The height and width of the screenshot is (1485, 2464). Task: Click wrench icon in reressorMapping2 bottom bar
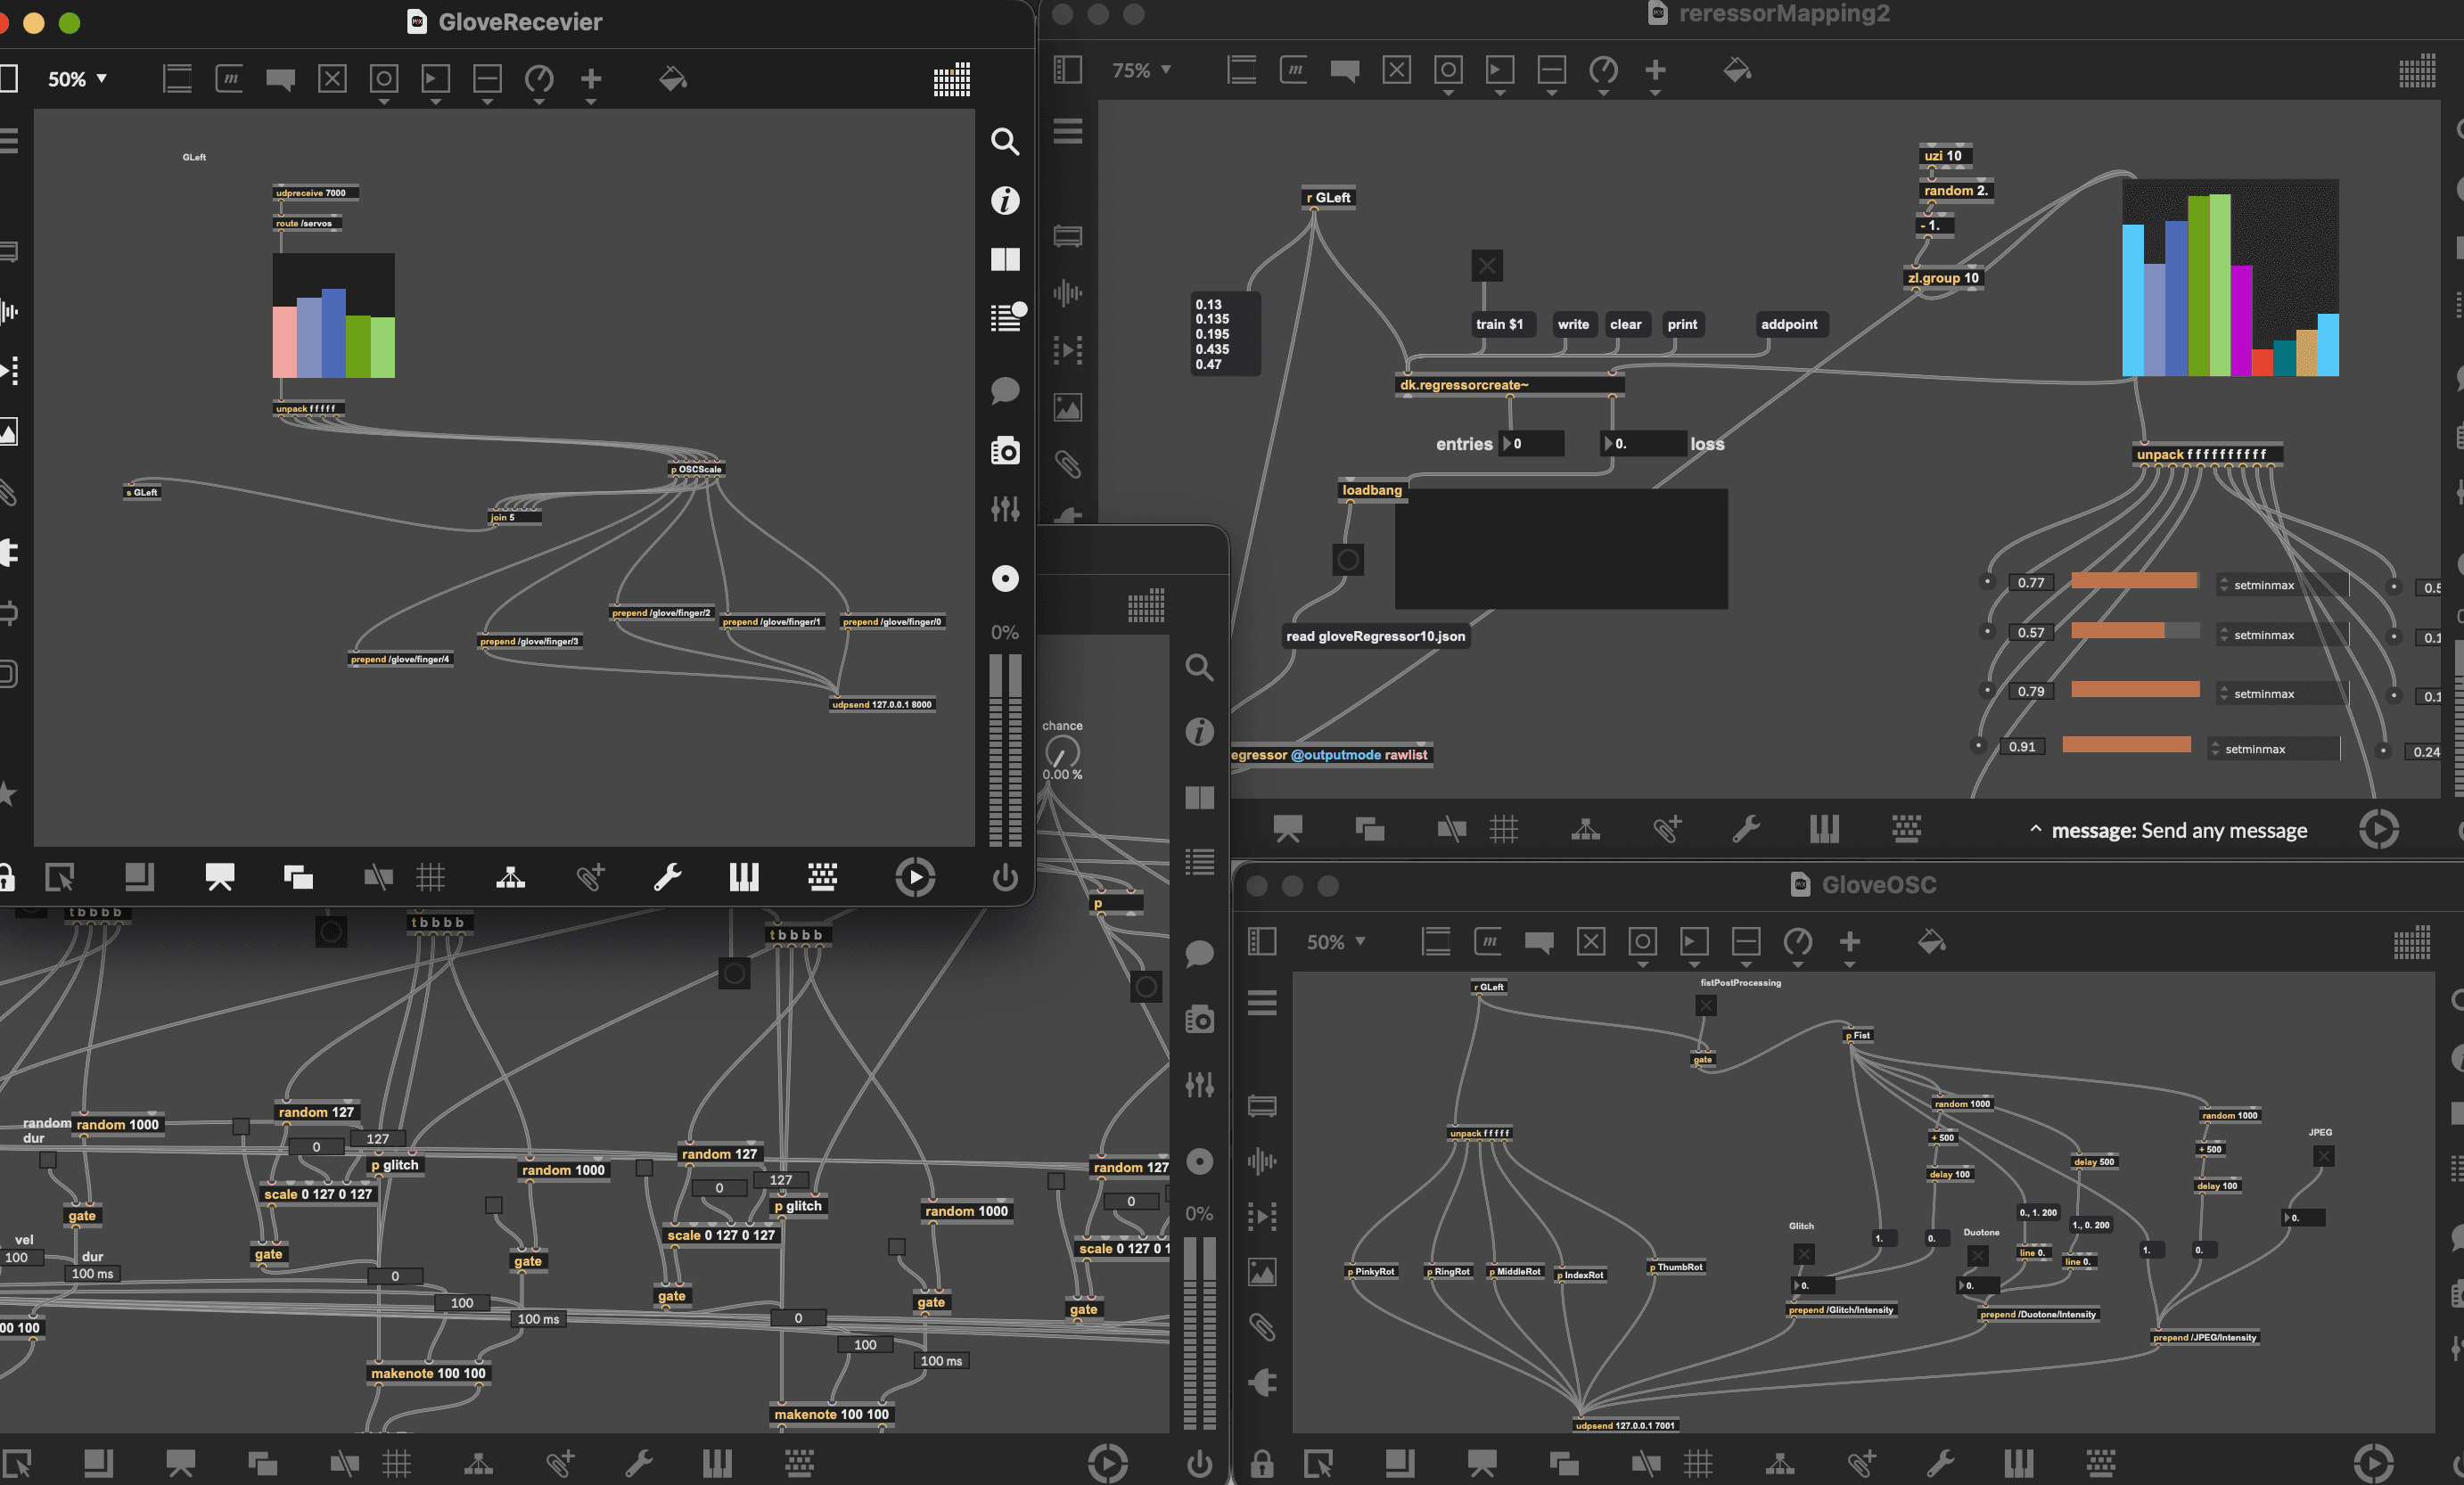pyautogui.click(x=1746, y=829)
